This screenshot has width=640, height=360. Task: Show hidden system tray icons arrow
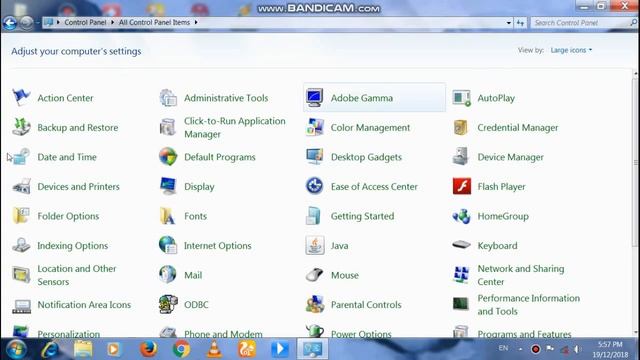pos(520,349)
